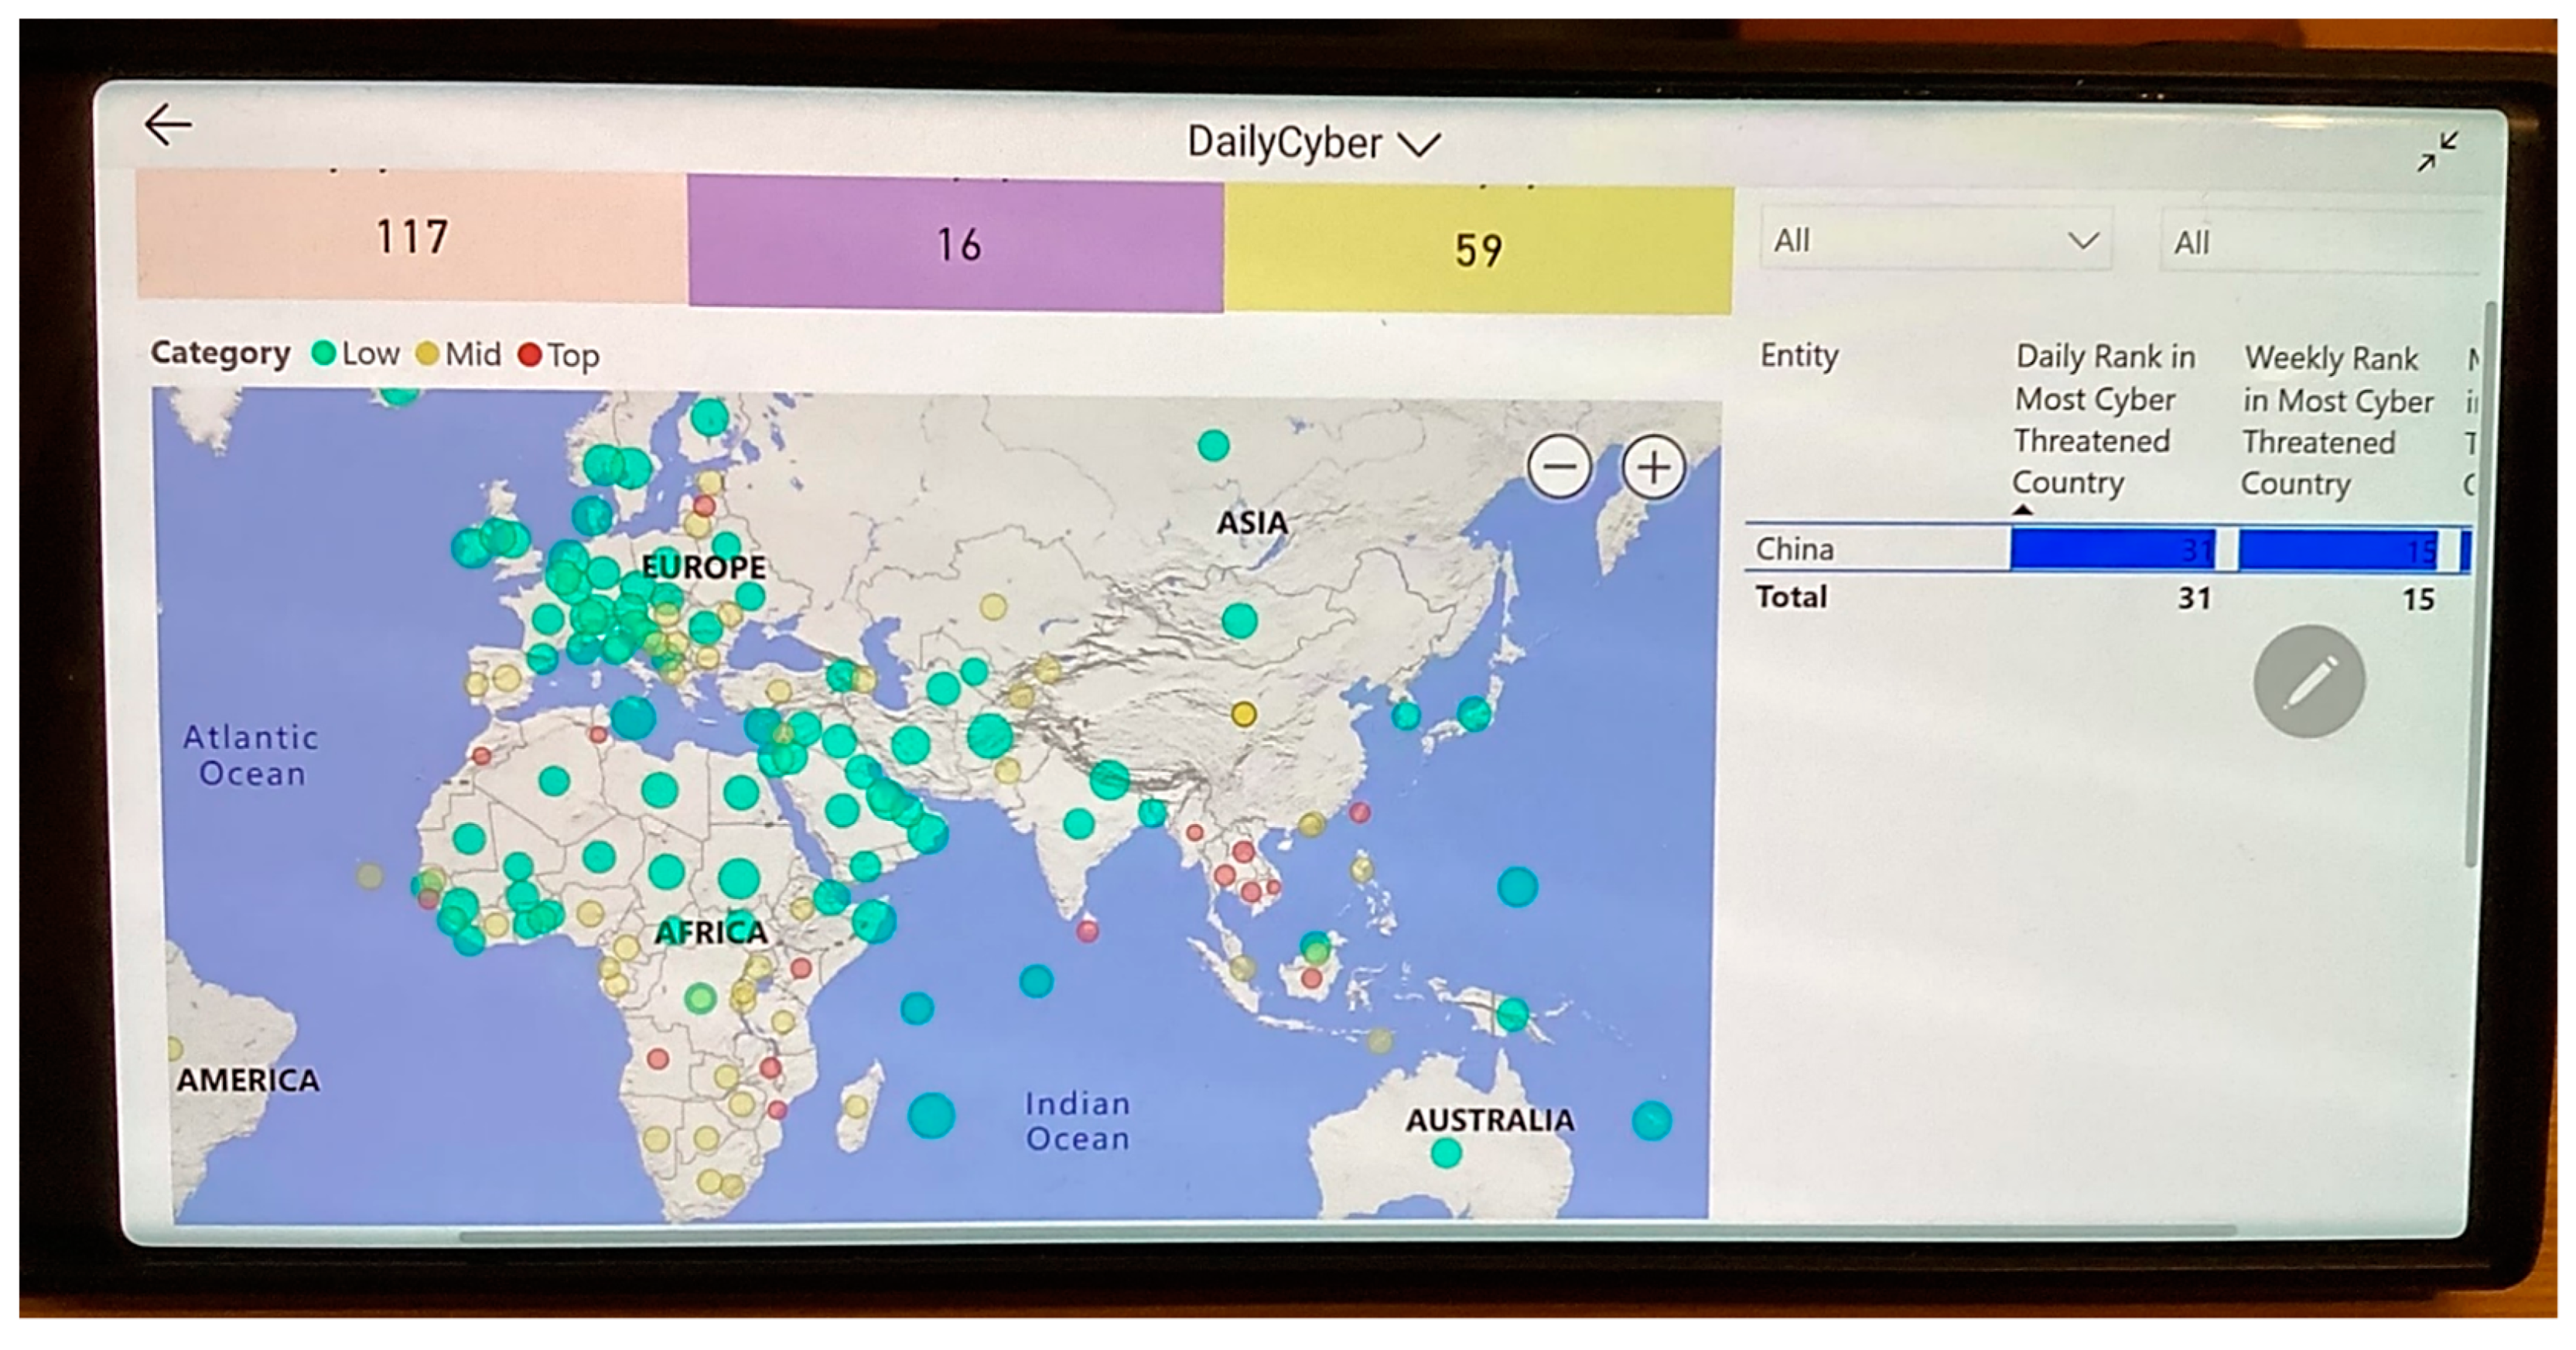Click the pink card showing 117
This screenshot has width=2576, height=1350.
pyautogui.click(x=412, y=237)
